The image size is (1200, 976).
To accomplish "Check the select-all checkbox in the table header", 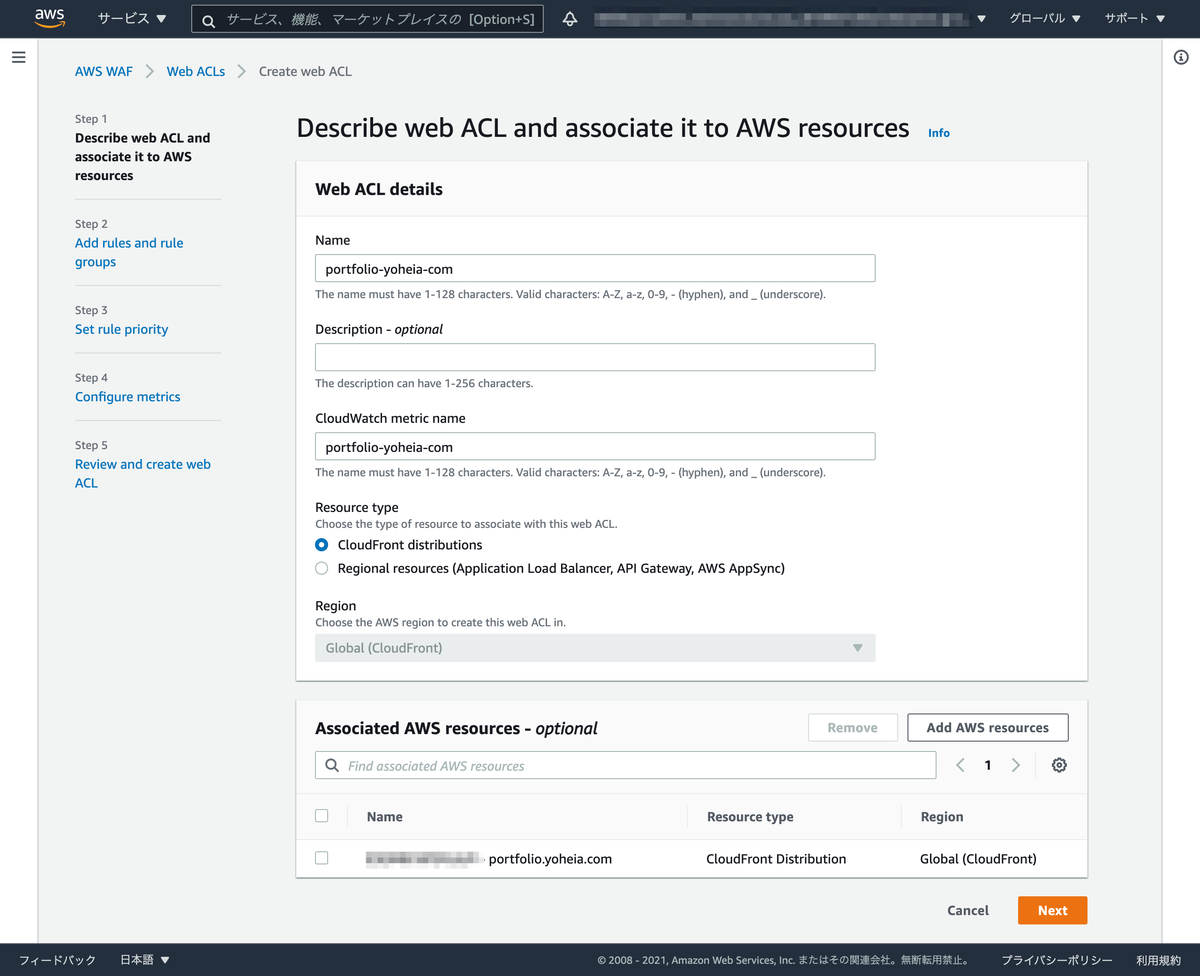I will 322,815.
